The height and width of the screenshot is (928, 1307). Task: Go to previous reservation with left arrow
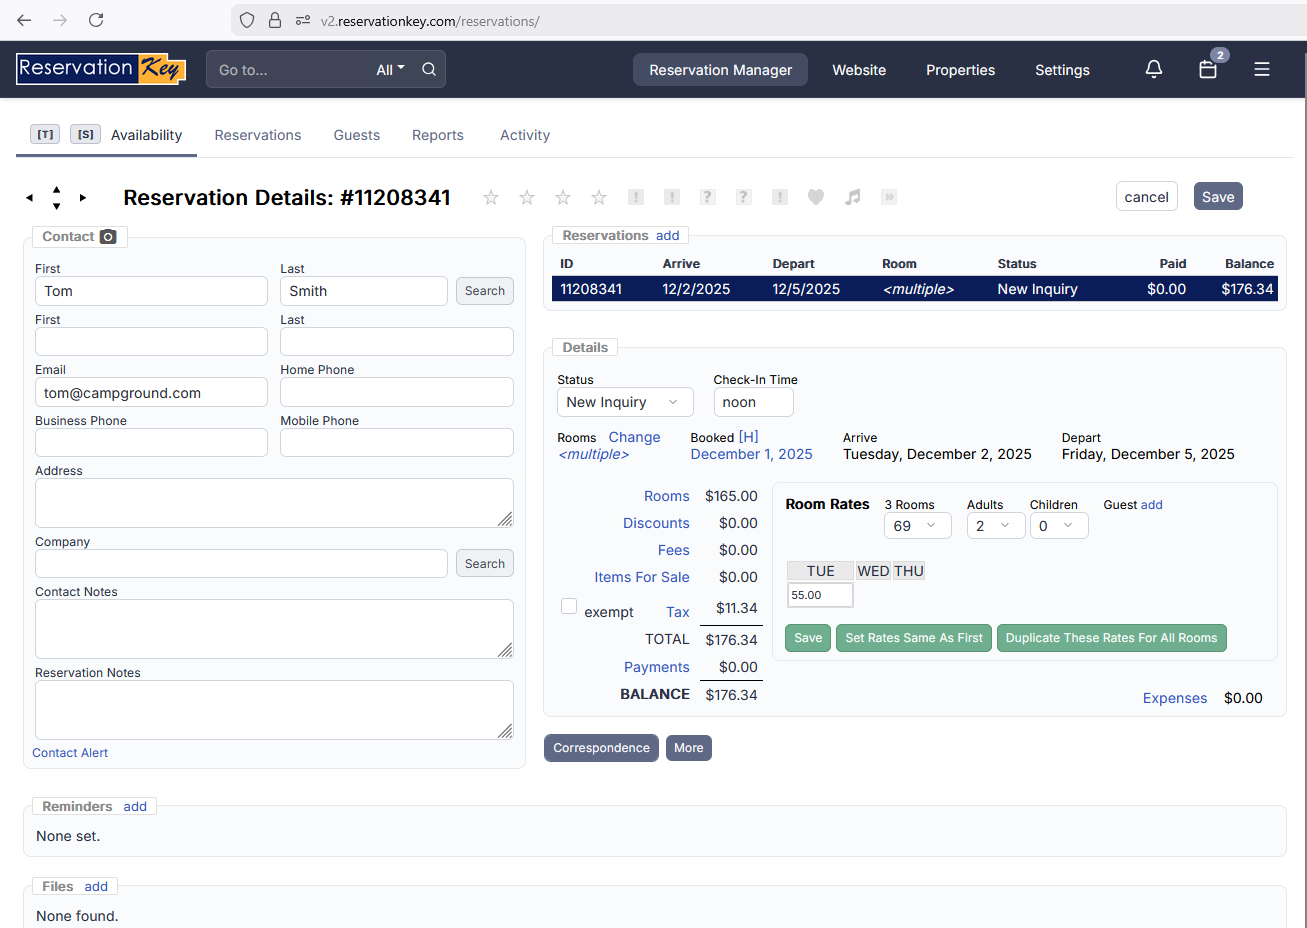pos(30,198)
